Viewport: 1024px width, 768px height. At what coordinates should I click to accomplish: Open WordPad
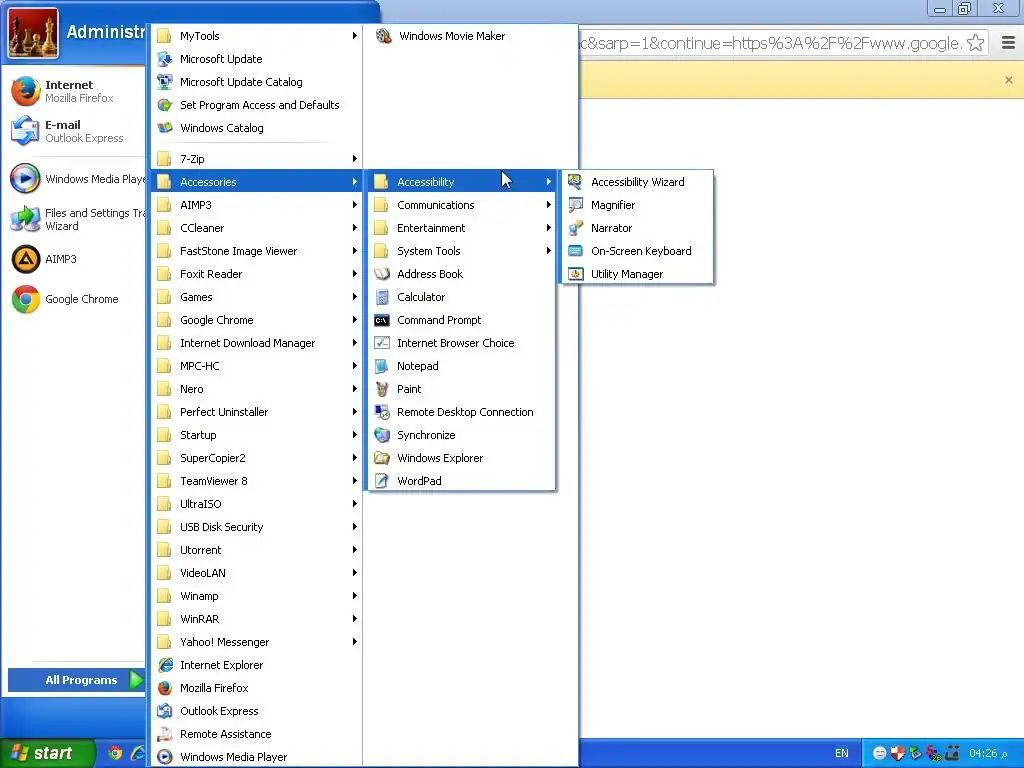[x=462, y=481]
